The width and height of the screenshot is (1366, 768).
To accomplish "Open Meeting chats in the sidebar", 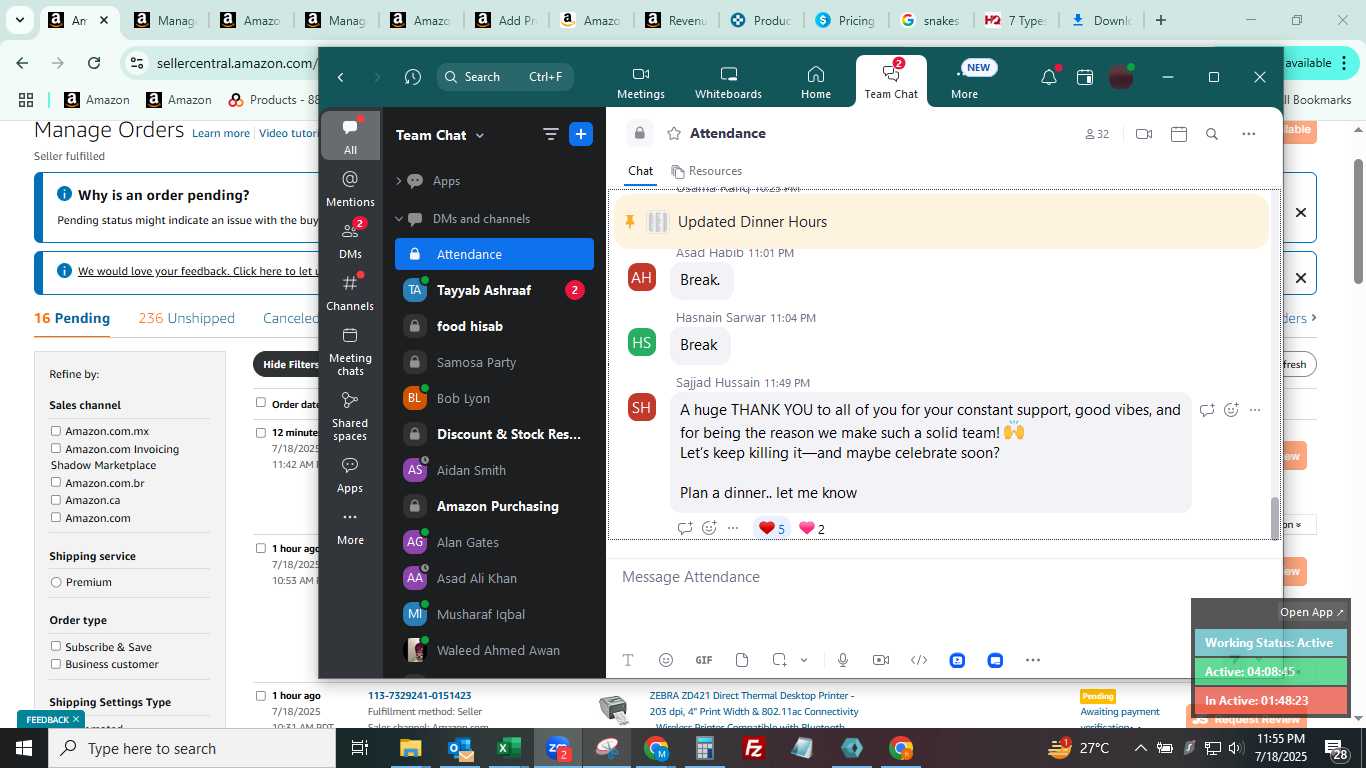I will click(350, 352).
